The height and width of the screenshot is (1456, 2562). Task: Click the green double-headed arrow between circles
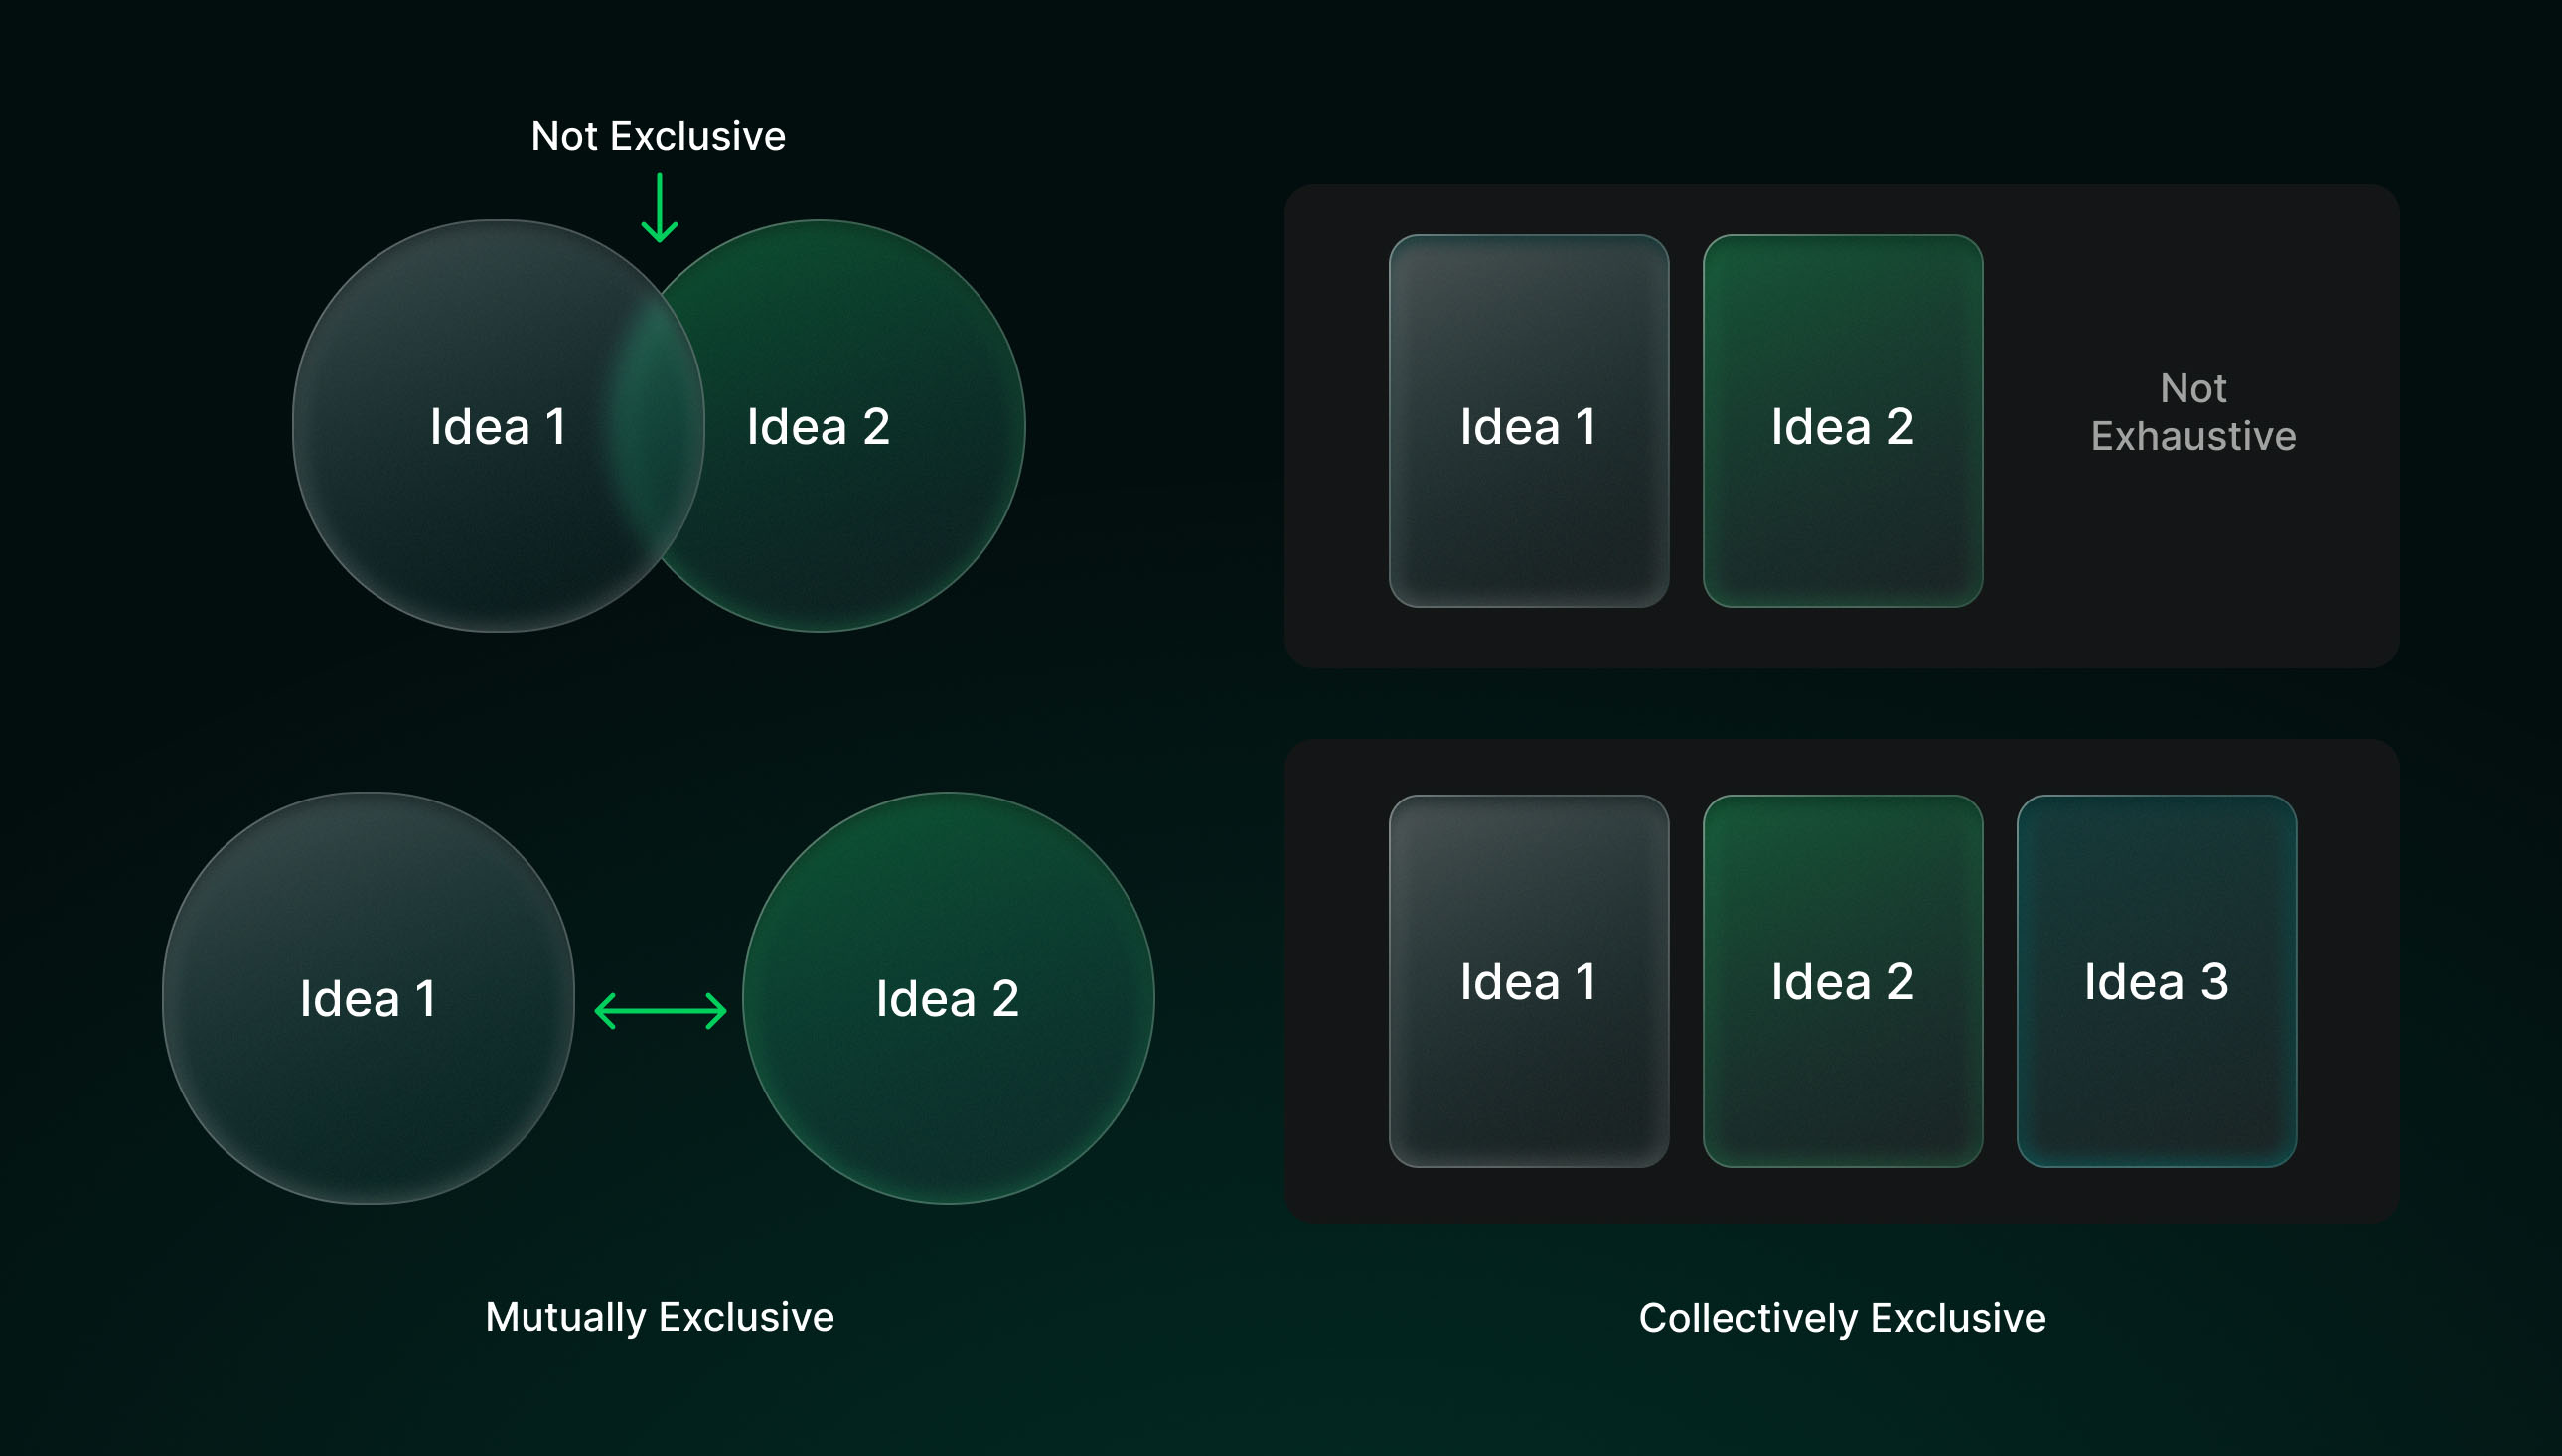point(660,1010)
